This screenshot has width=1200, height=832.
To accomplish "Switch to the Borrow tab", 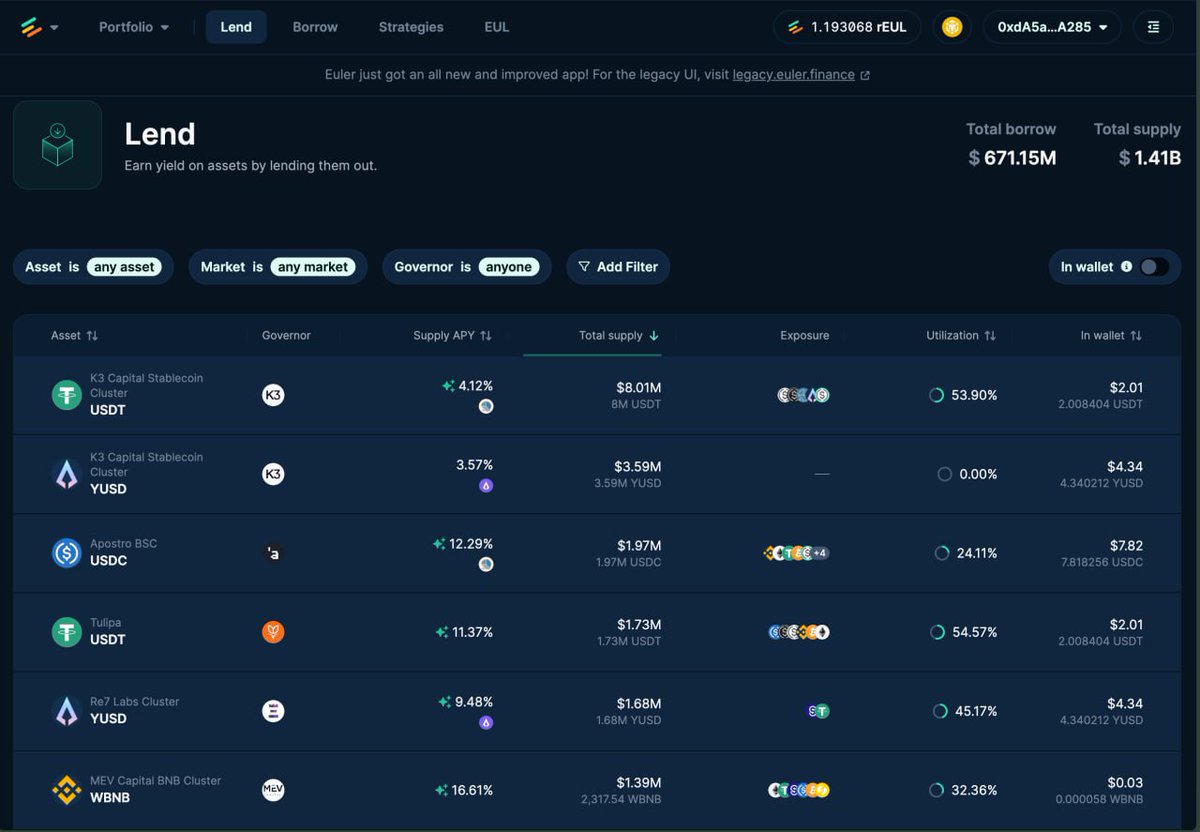I will (315, 27).
